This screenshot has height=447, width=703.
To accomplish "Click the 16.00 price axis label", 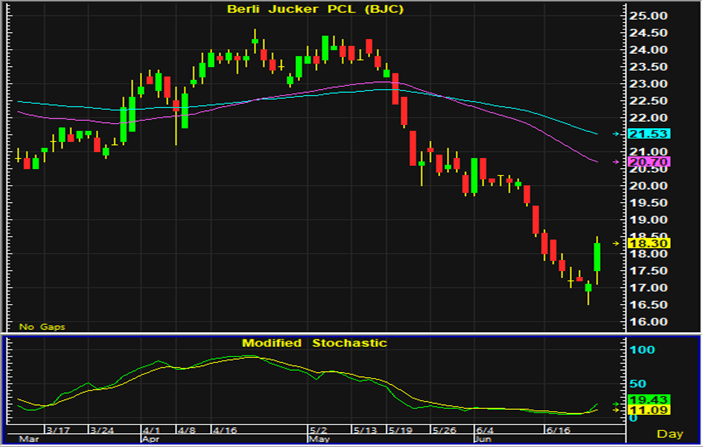I will [x=648, y=322].
